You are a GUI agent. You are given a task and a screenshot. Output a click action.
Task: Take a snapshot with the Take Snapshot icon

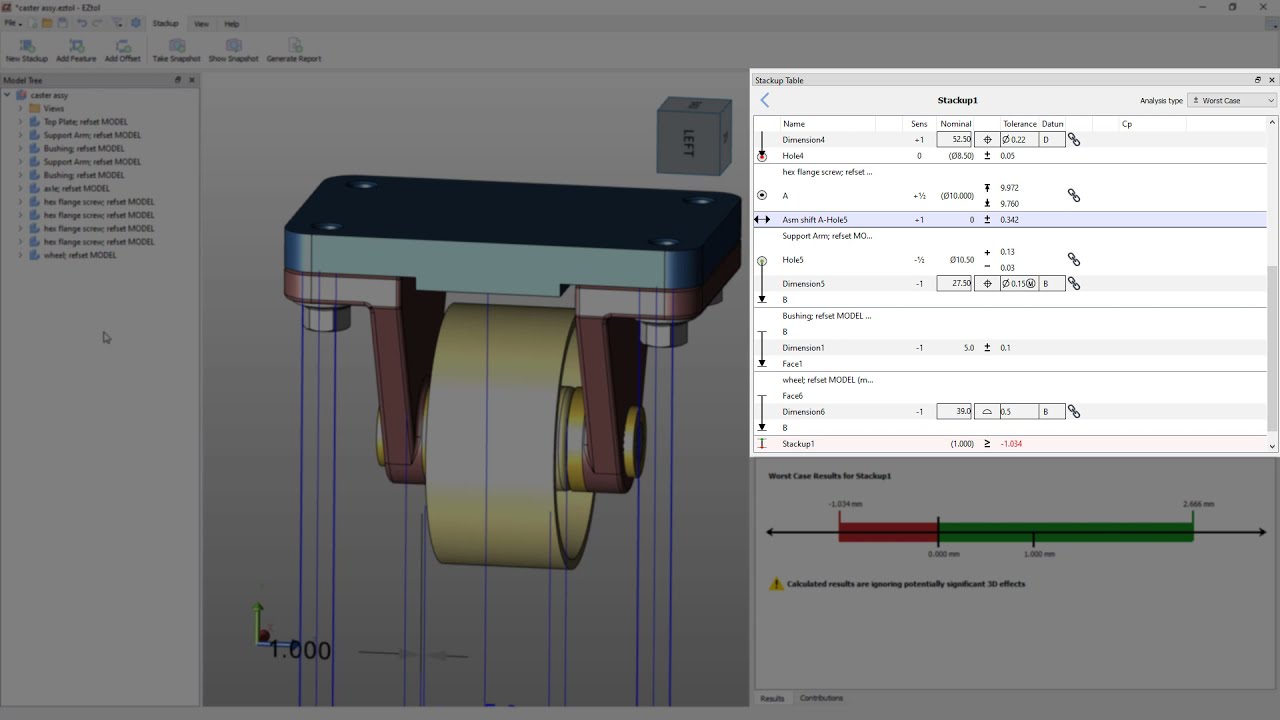click(x=177, y=47)
